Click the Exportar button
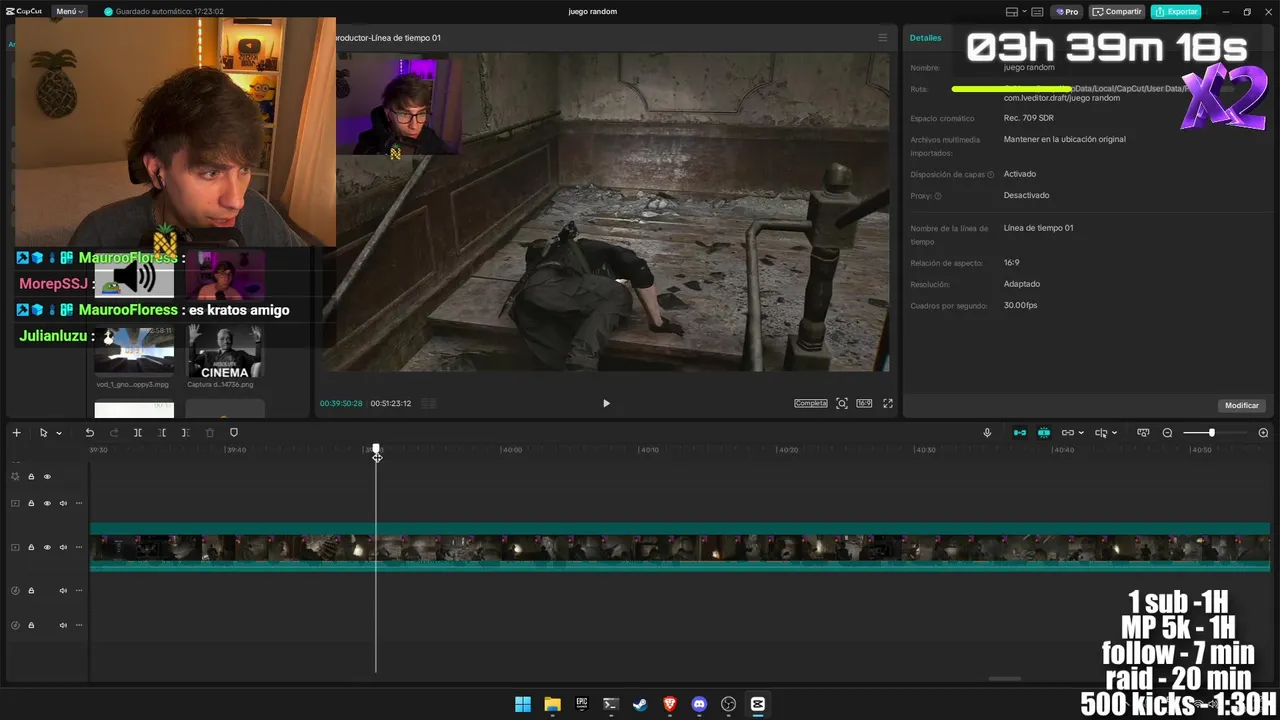The width and height of the screenshot is (1280, 720). (x=1176, y=12)
